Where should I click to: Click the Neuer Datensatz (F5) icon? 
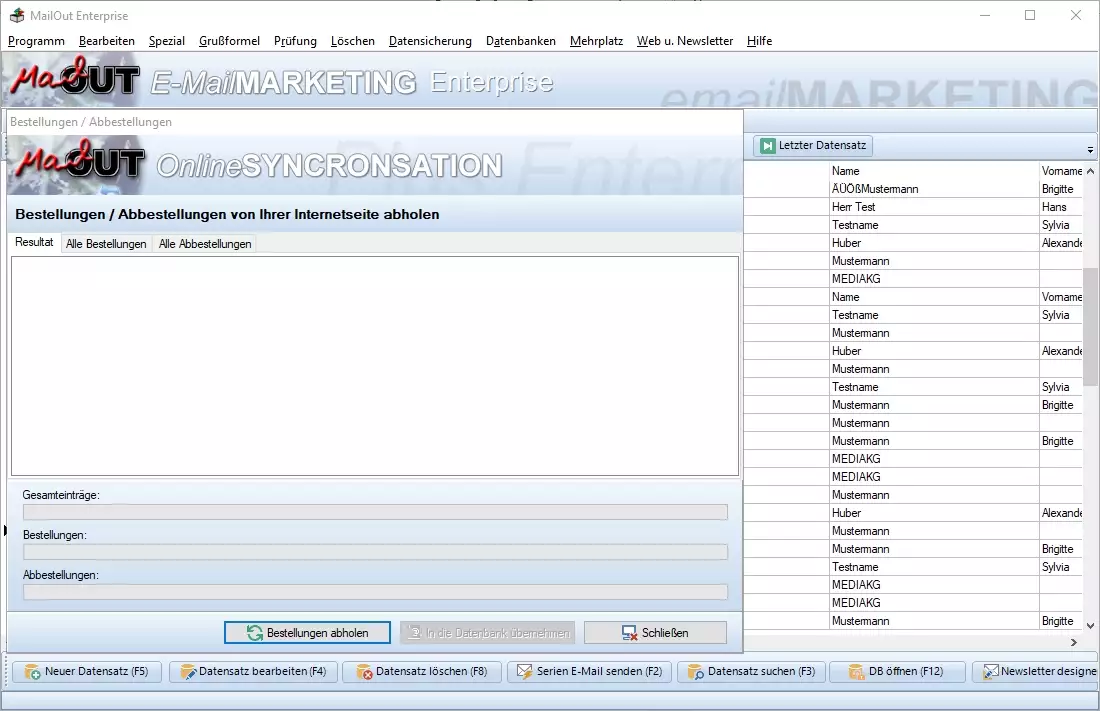33,672
